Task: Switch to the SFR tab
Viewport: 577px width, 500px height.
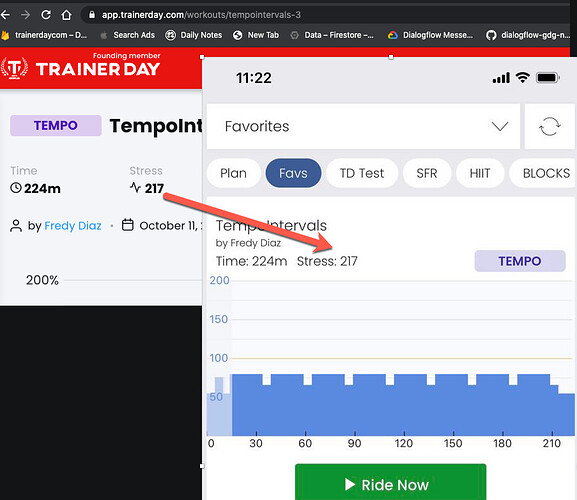Action: click(427, 173)
